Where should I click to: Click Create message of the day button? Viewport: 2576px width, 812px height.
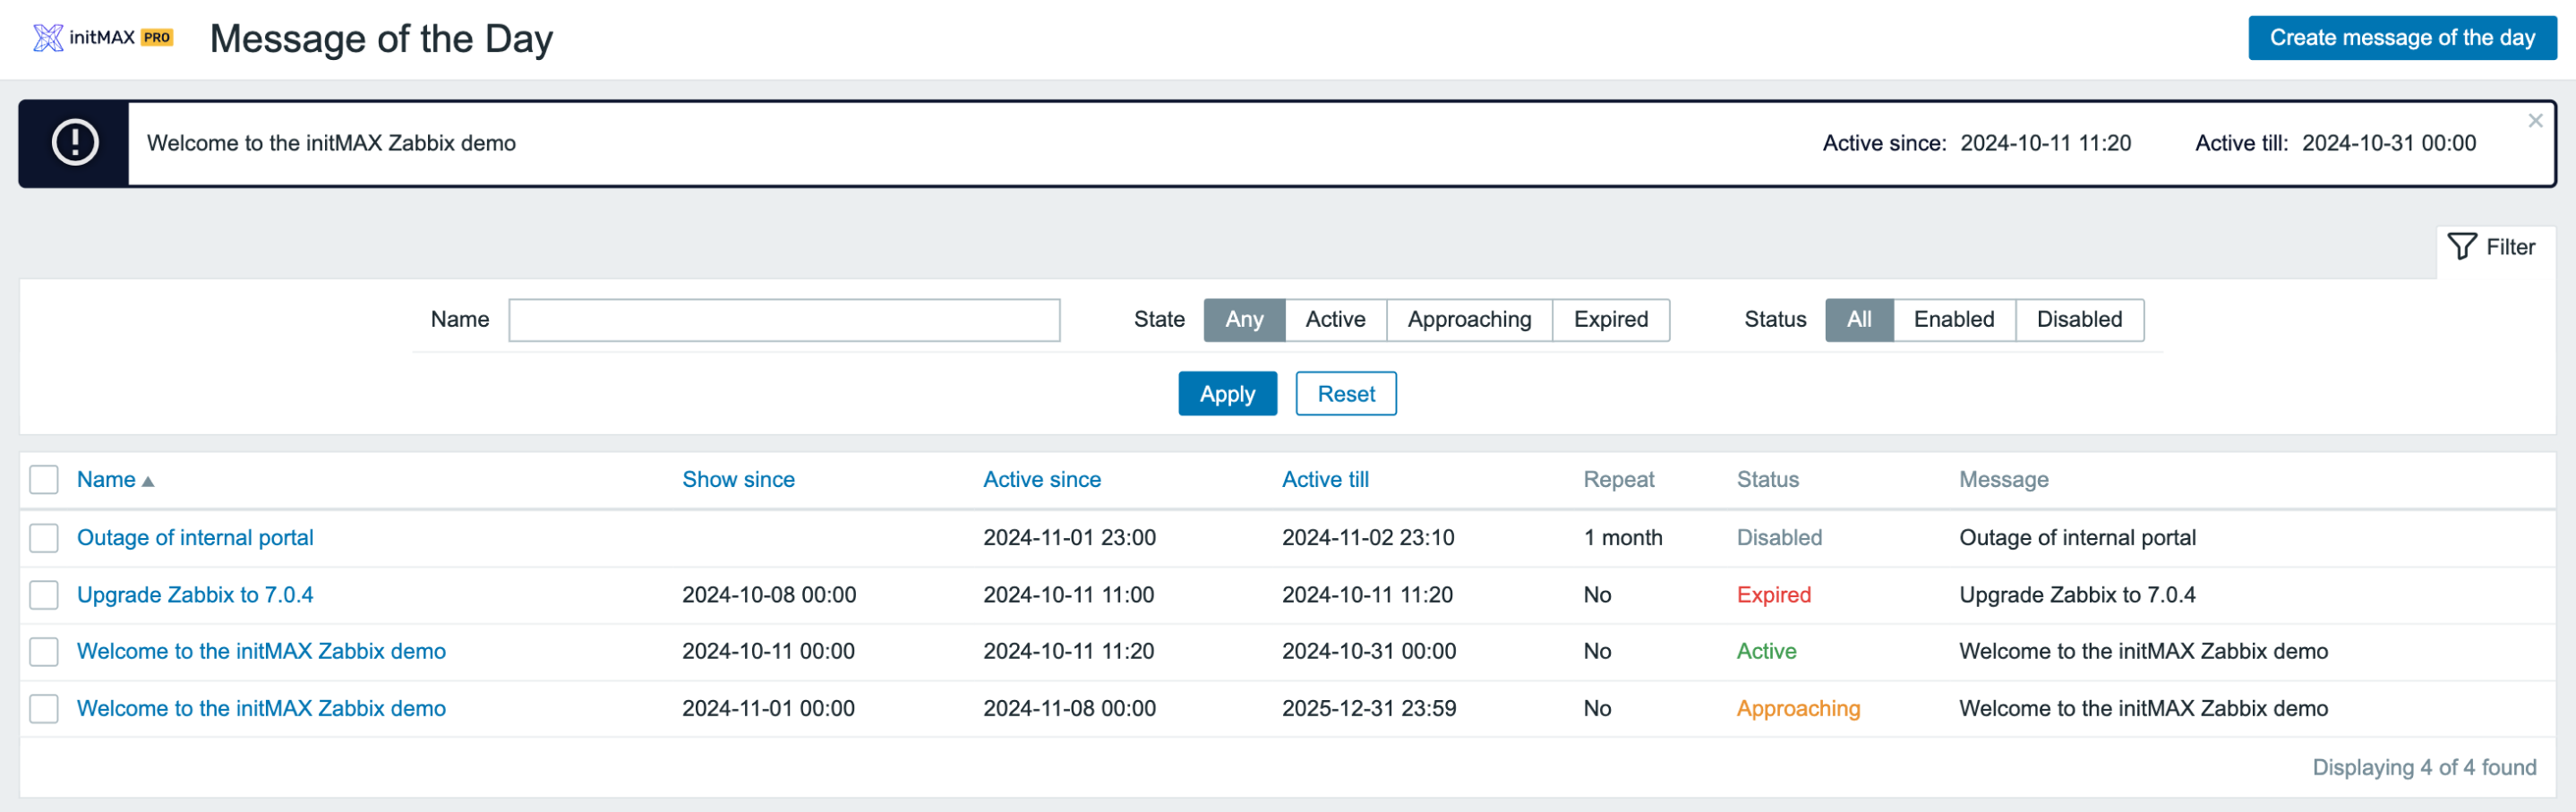[x=2402, y=38]
